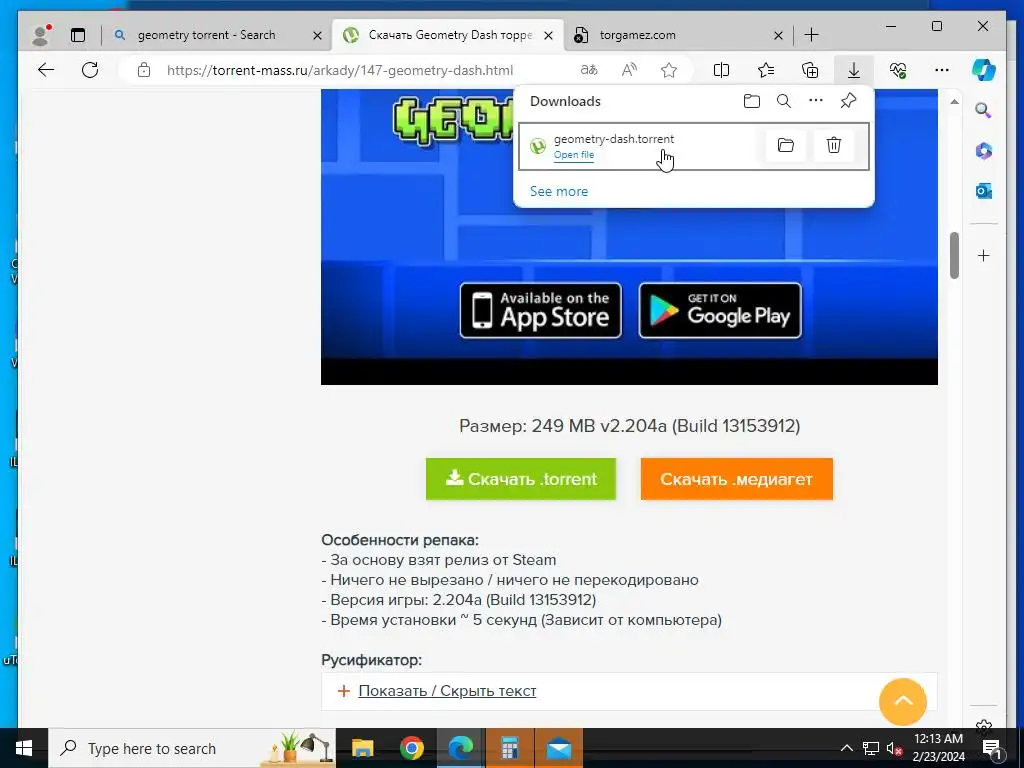
Task: Show geometry-dash.torrent in folder
Action: pos(786,145)
